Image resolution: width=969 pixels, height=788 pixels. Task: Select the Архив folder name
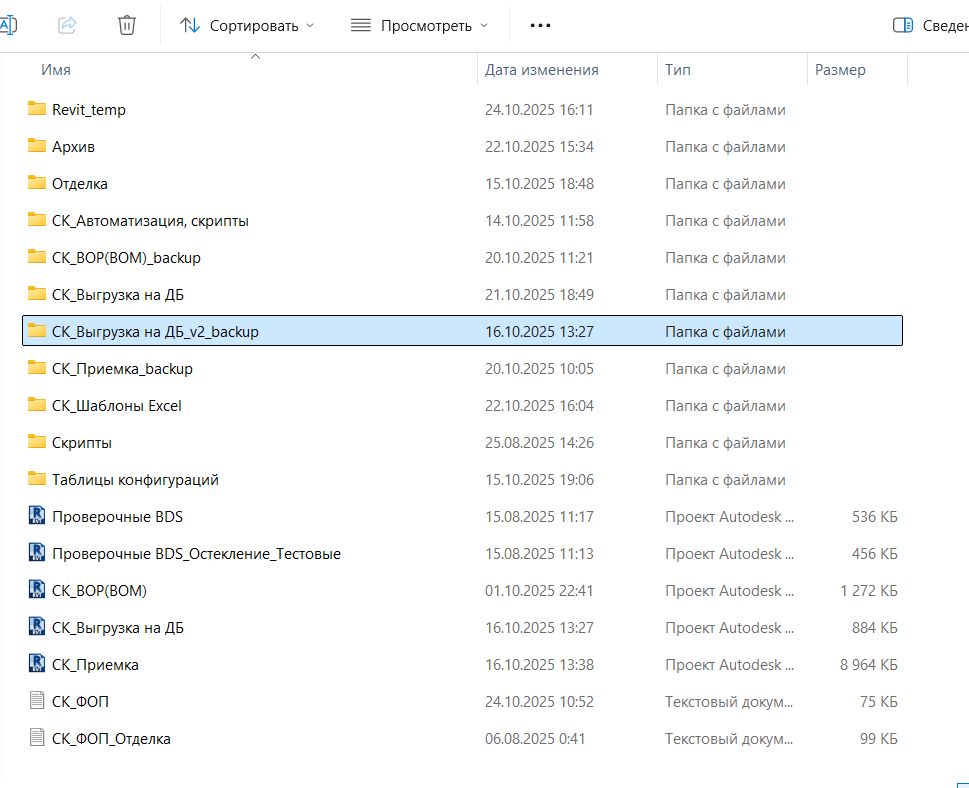point(74,146)
